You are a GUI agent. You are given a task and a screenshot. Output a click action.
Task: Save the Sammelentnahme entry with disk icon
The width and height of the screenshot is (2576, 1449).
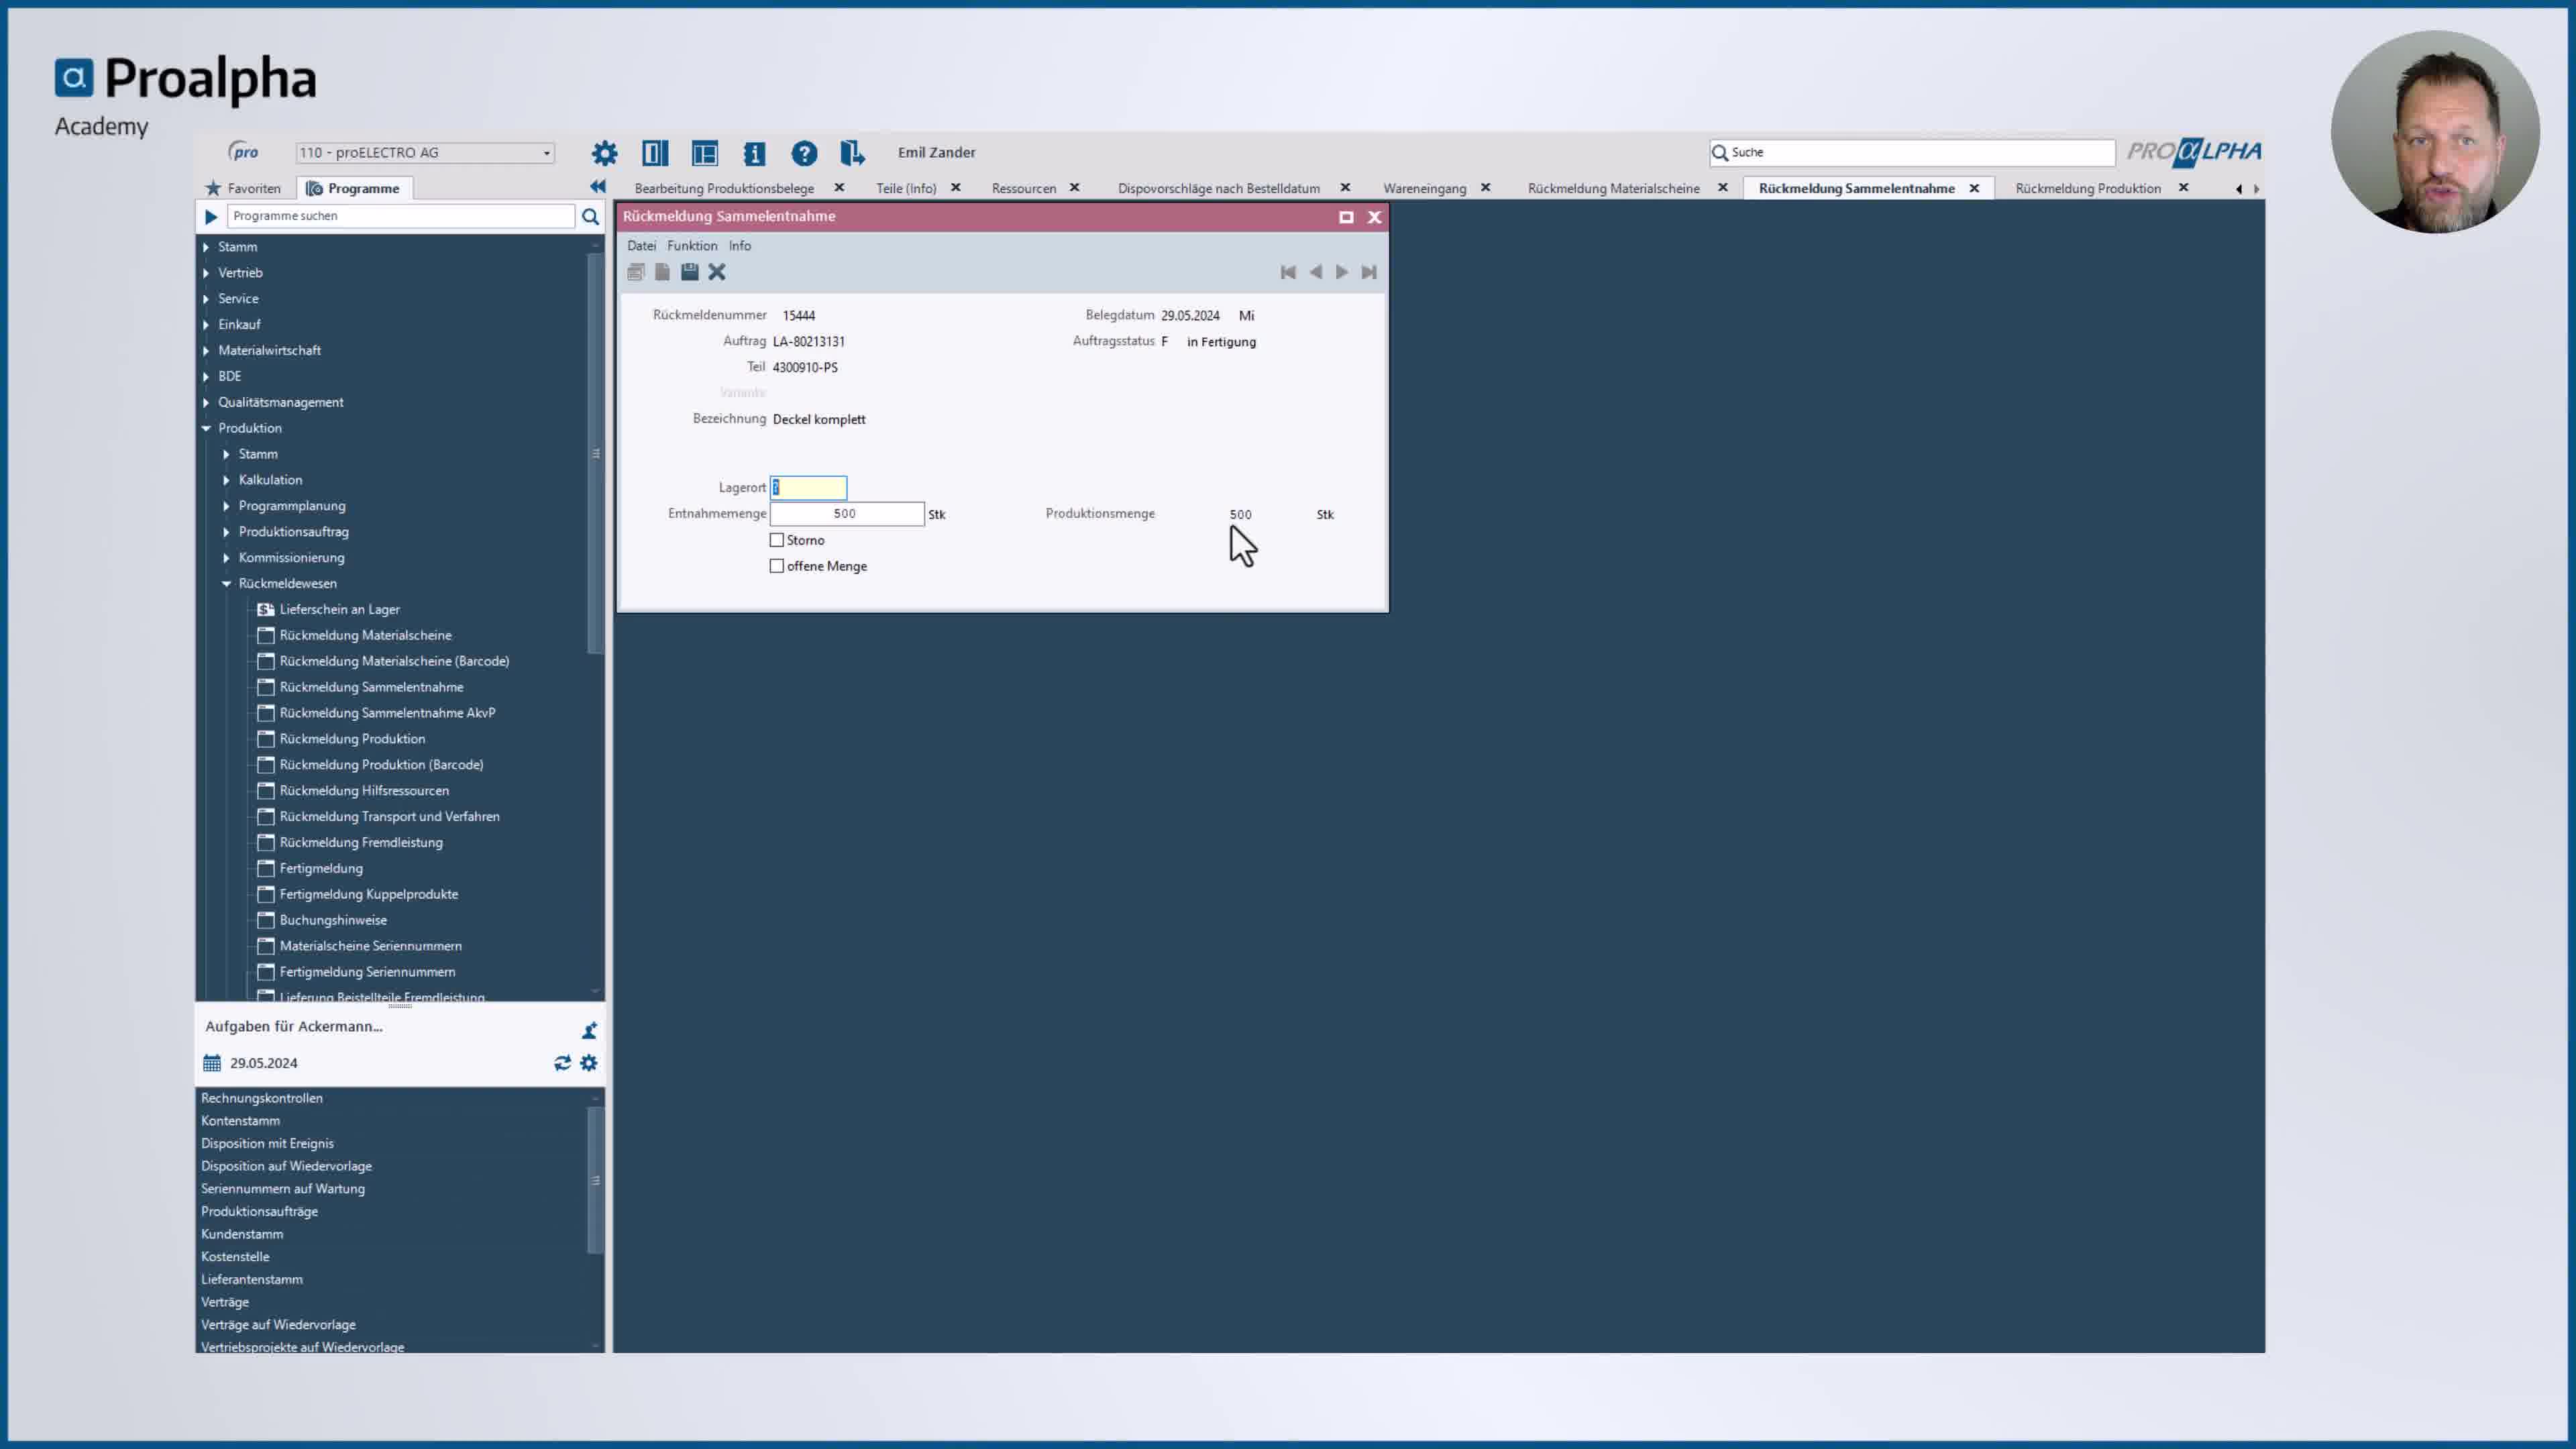coord(690,272)
